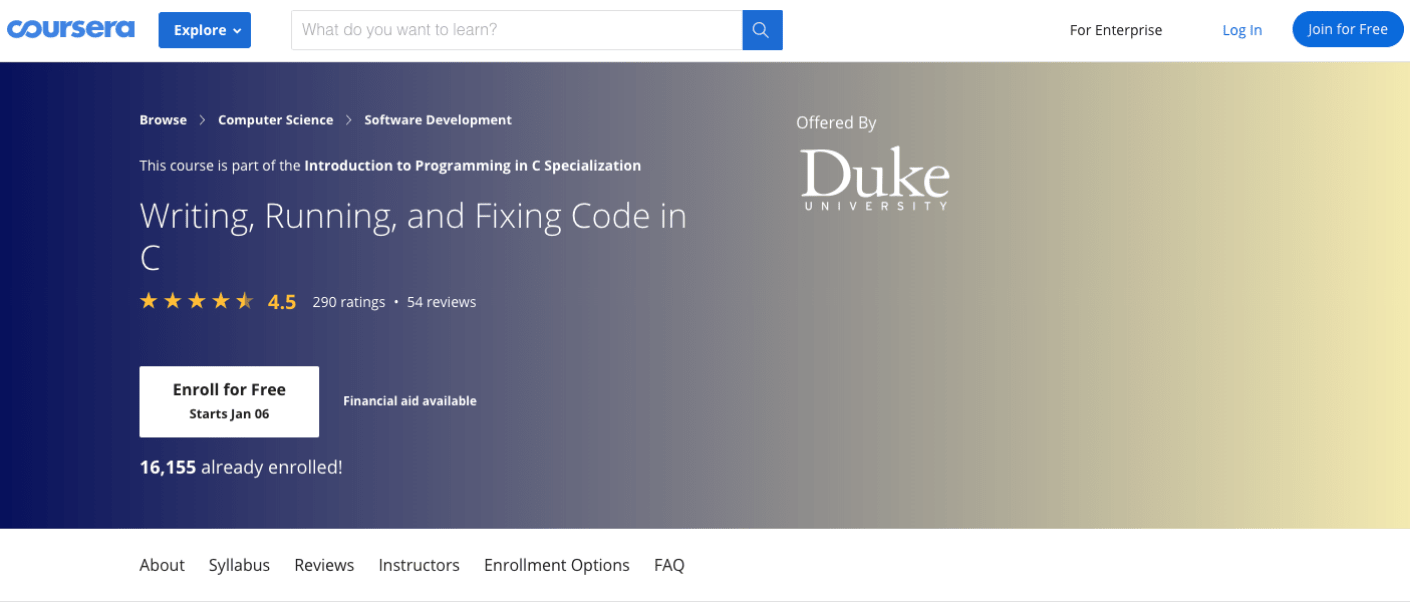
Task: Open Introduction to Programming in C Specialization
Action: click(472, 166)
